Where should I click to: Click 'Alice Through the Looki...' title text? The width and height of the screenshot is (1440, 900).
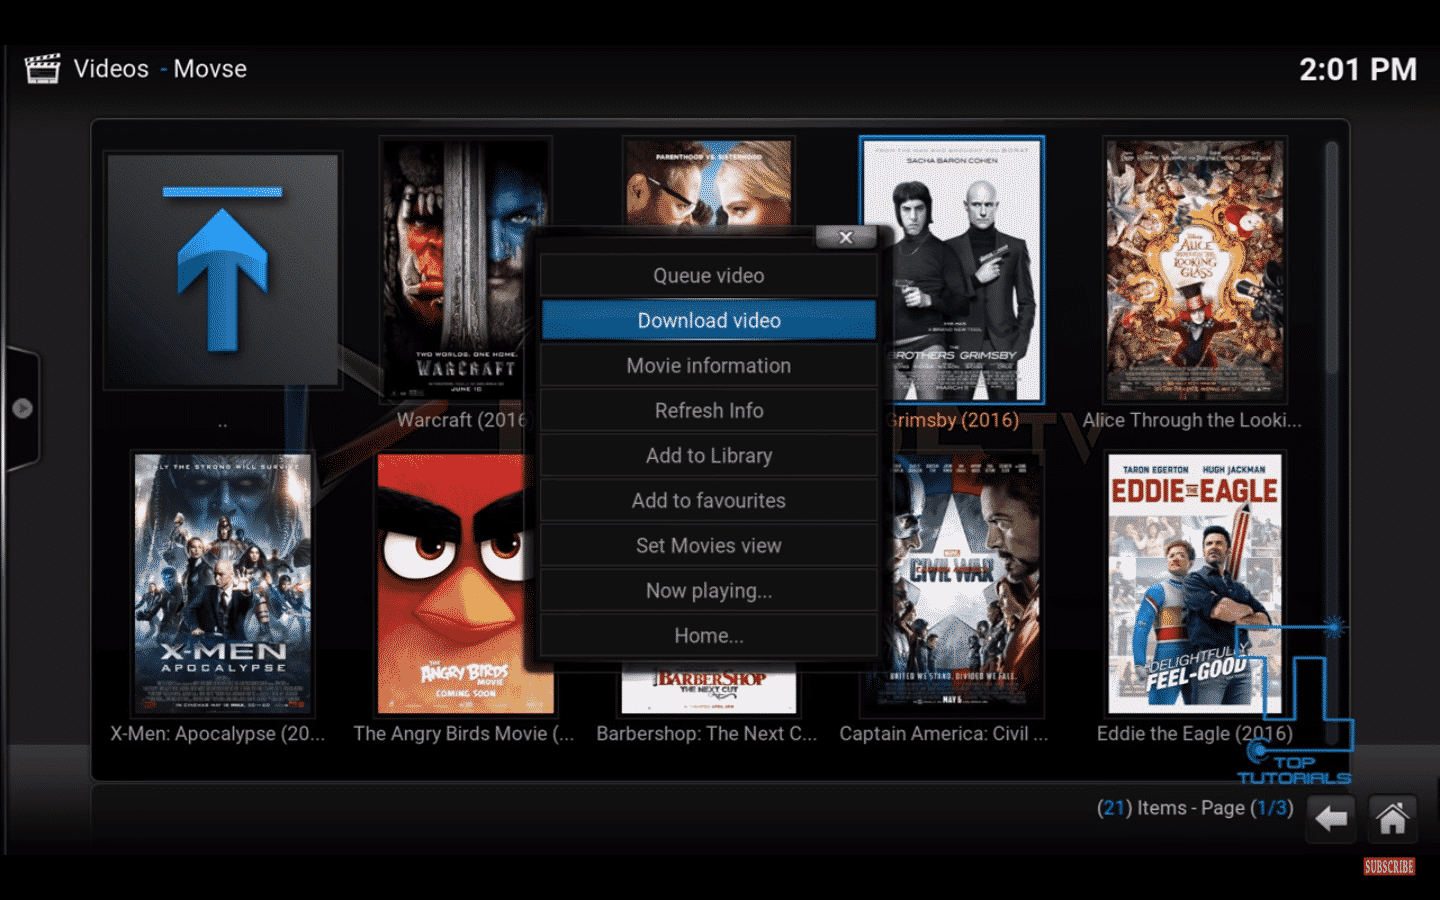[x=1192, y=420]
